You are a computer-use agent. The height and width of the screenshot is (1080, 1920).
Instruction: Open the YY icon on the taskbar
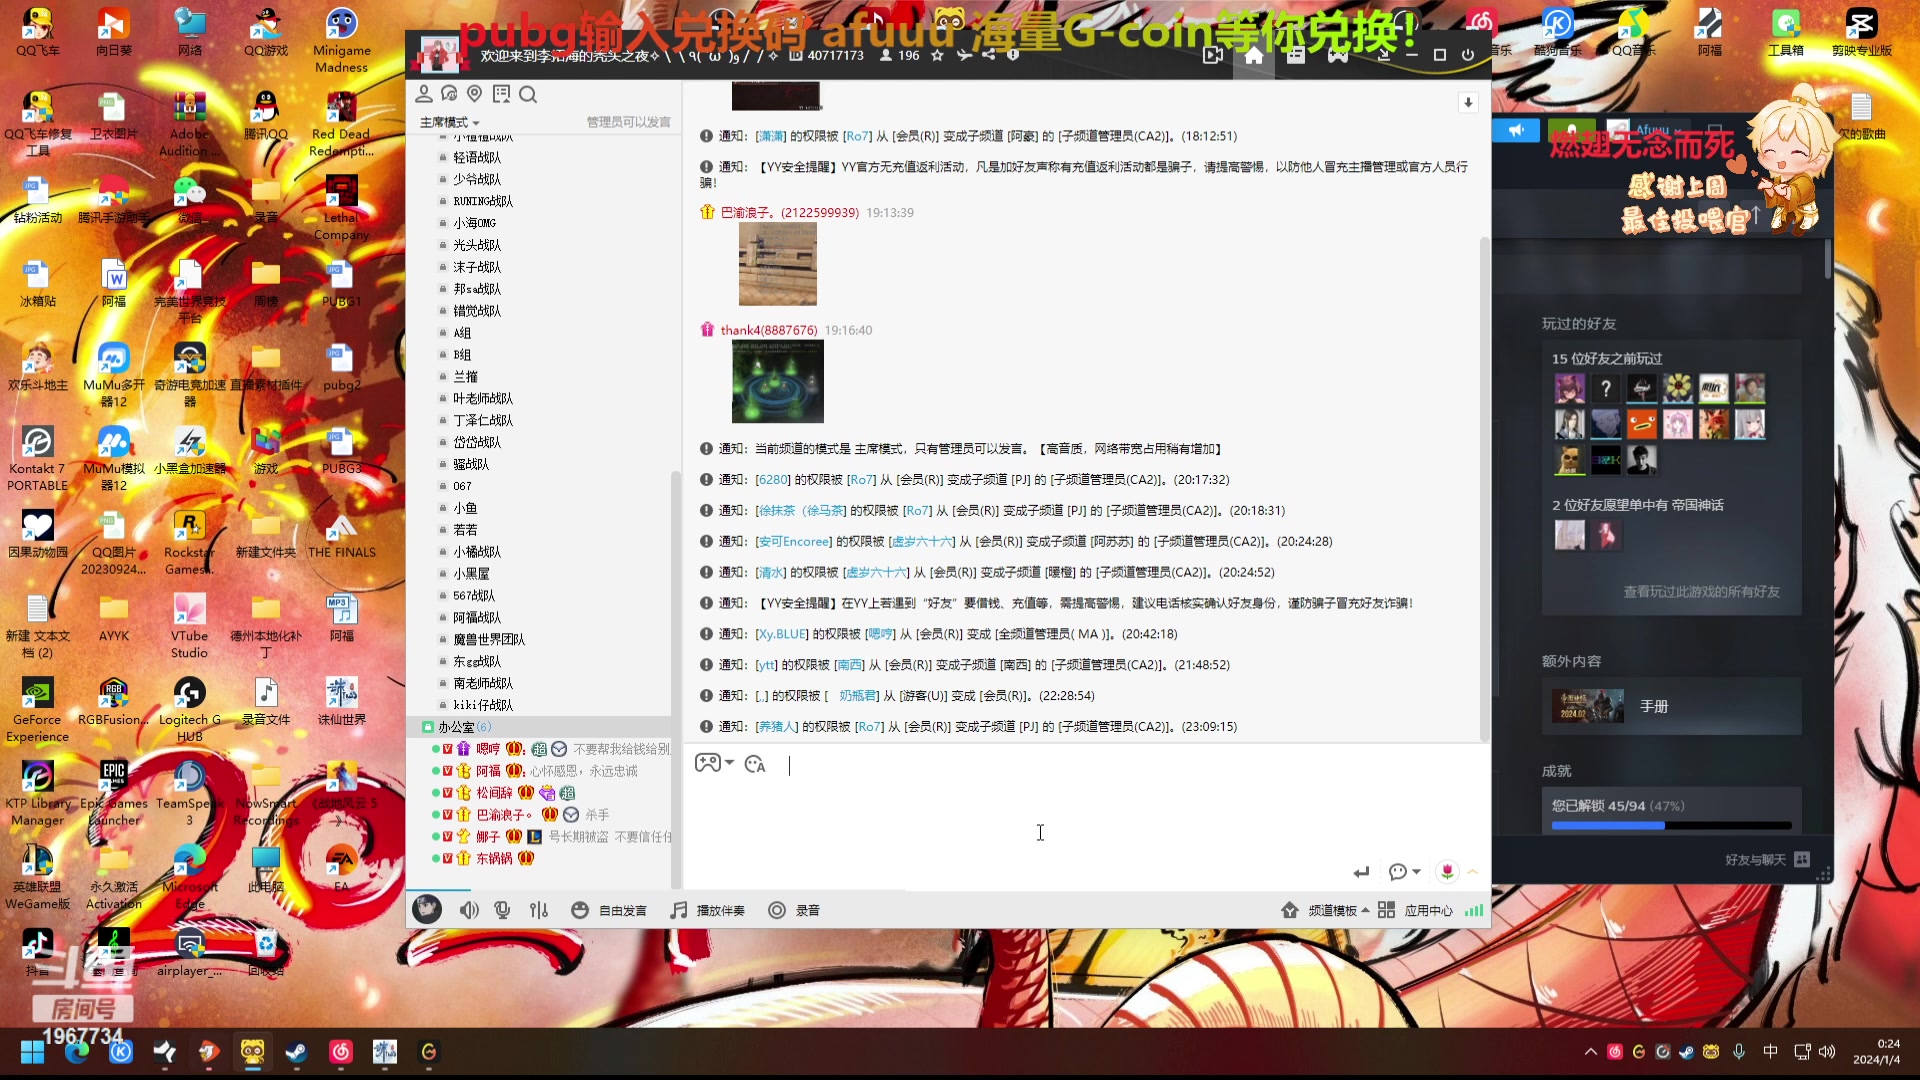coord(252,1052)
